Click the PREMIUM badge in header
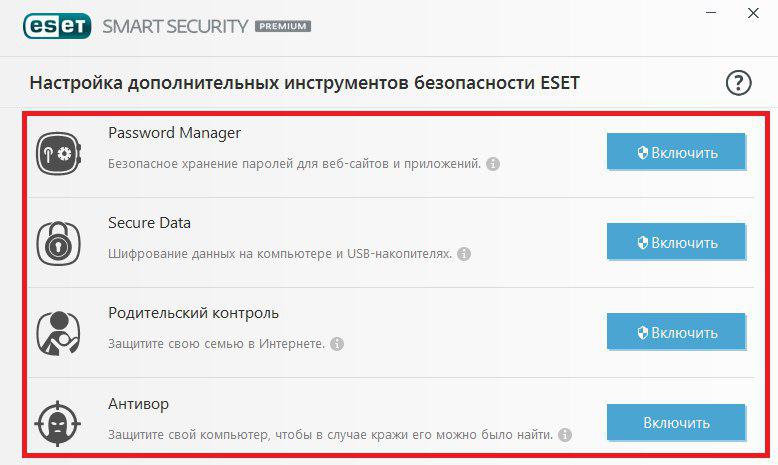 pos(283,26)
